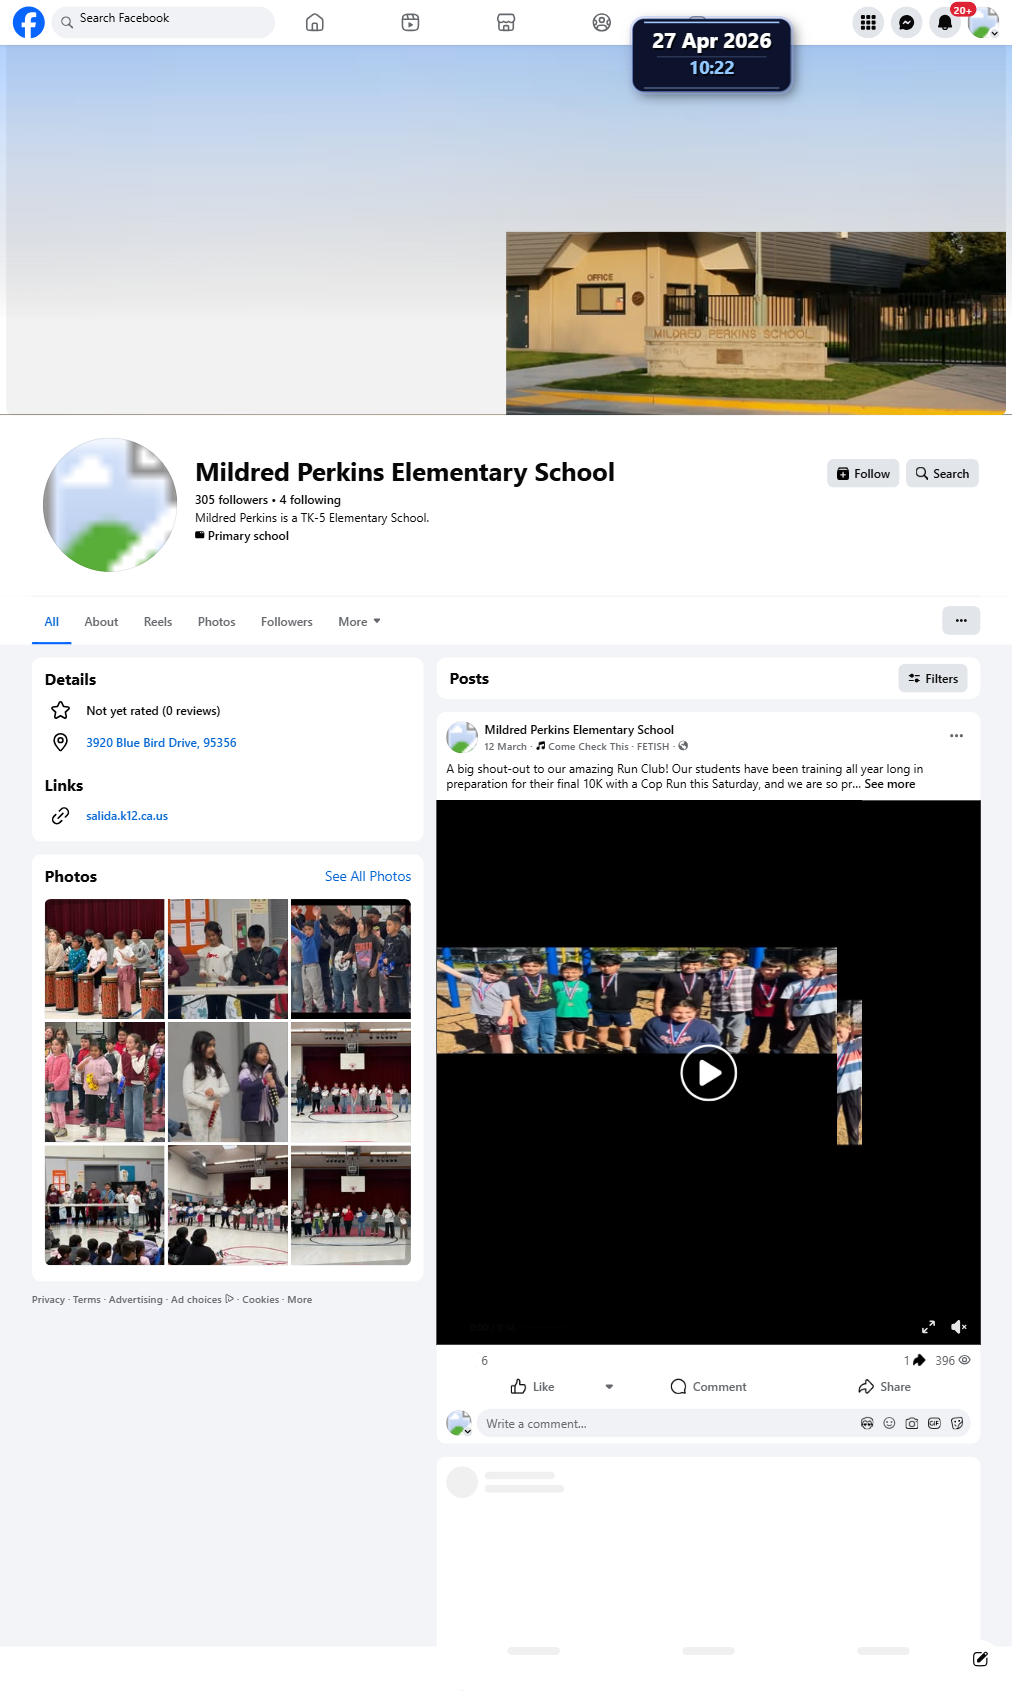The width and height of the screenshot is (1012, 1691).
Task: Open Cookies footer link
Action: coord(260,1300)
